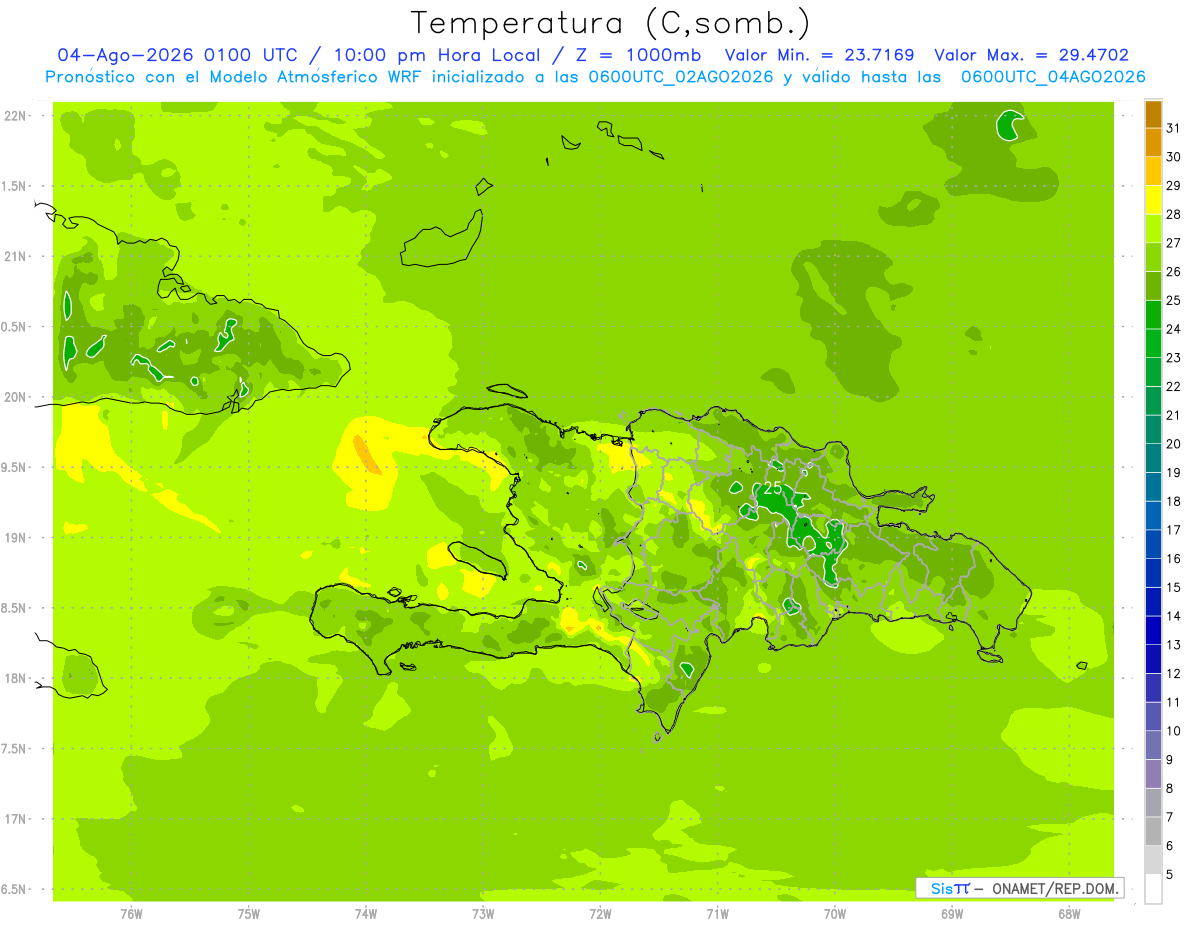This screenshot has height=927, width=1200.
Task: Click the '20' color bar label
Action: 1173,444
